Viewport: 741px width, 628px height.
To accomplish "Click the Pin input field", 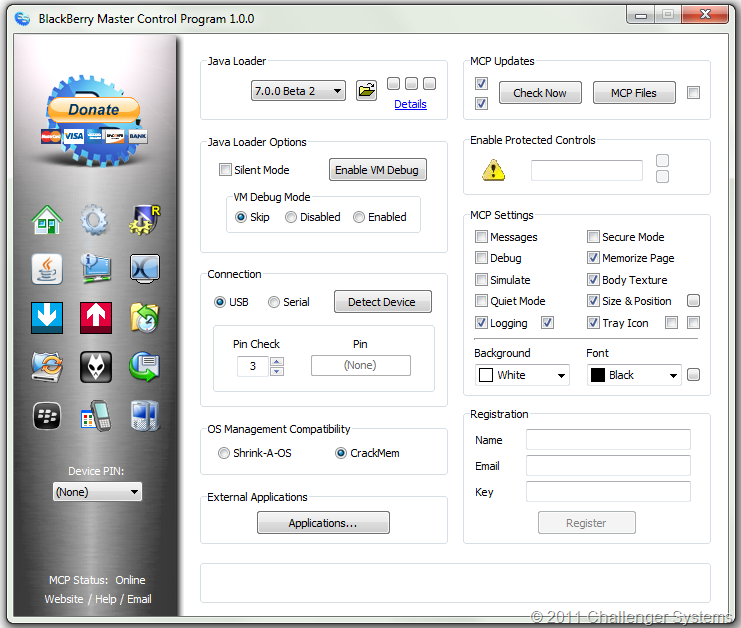I will 361,365.
